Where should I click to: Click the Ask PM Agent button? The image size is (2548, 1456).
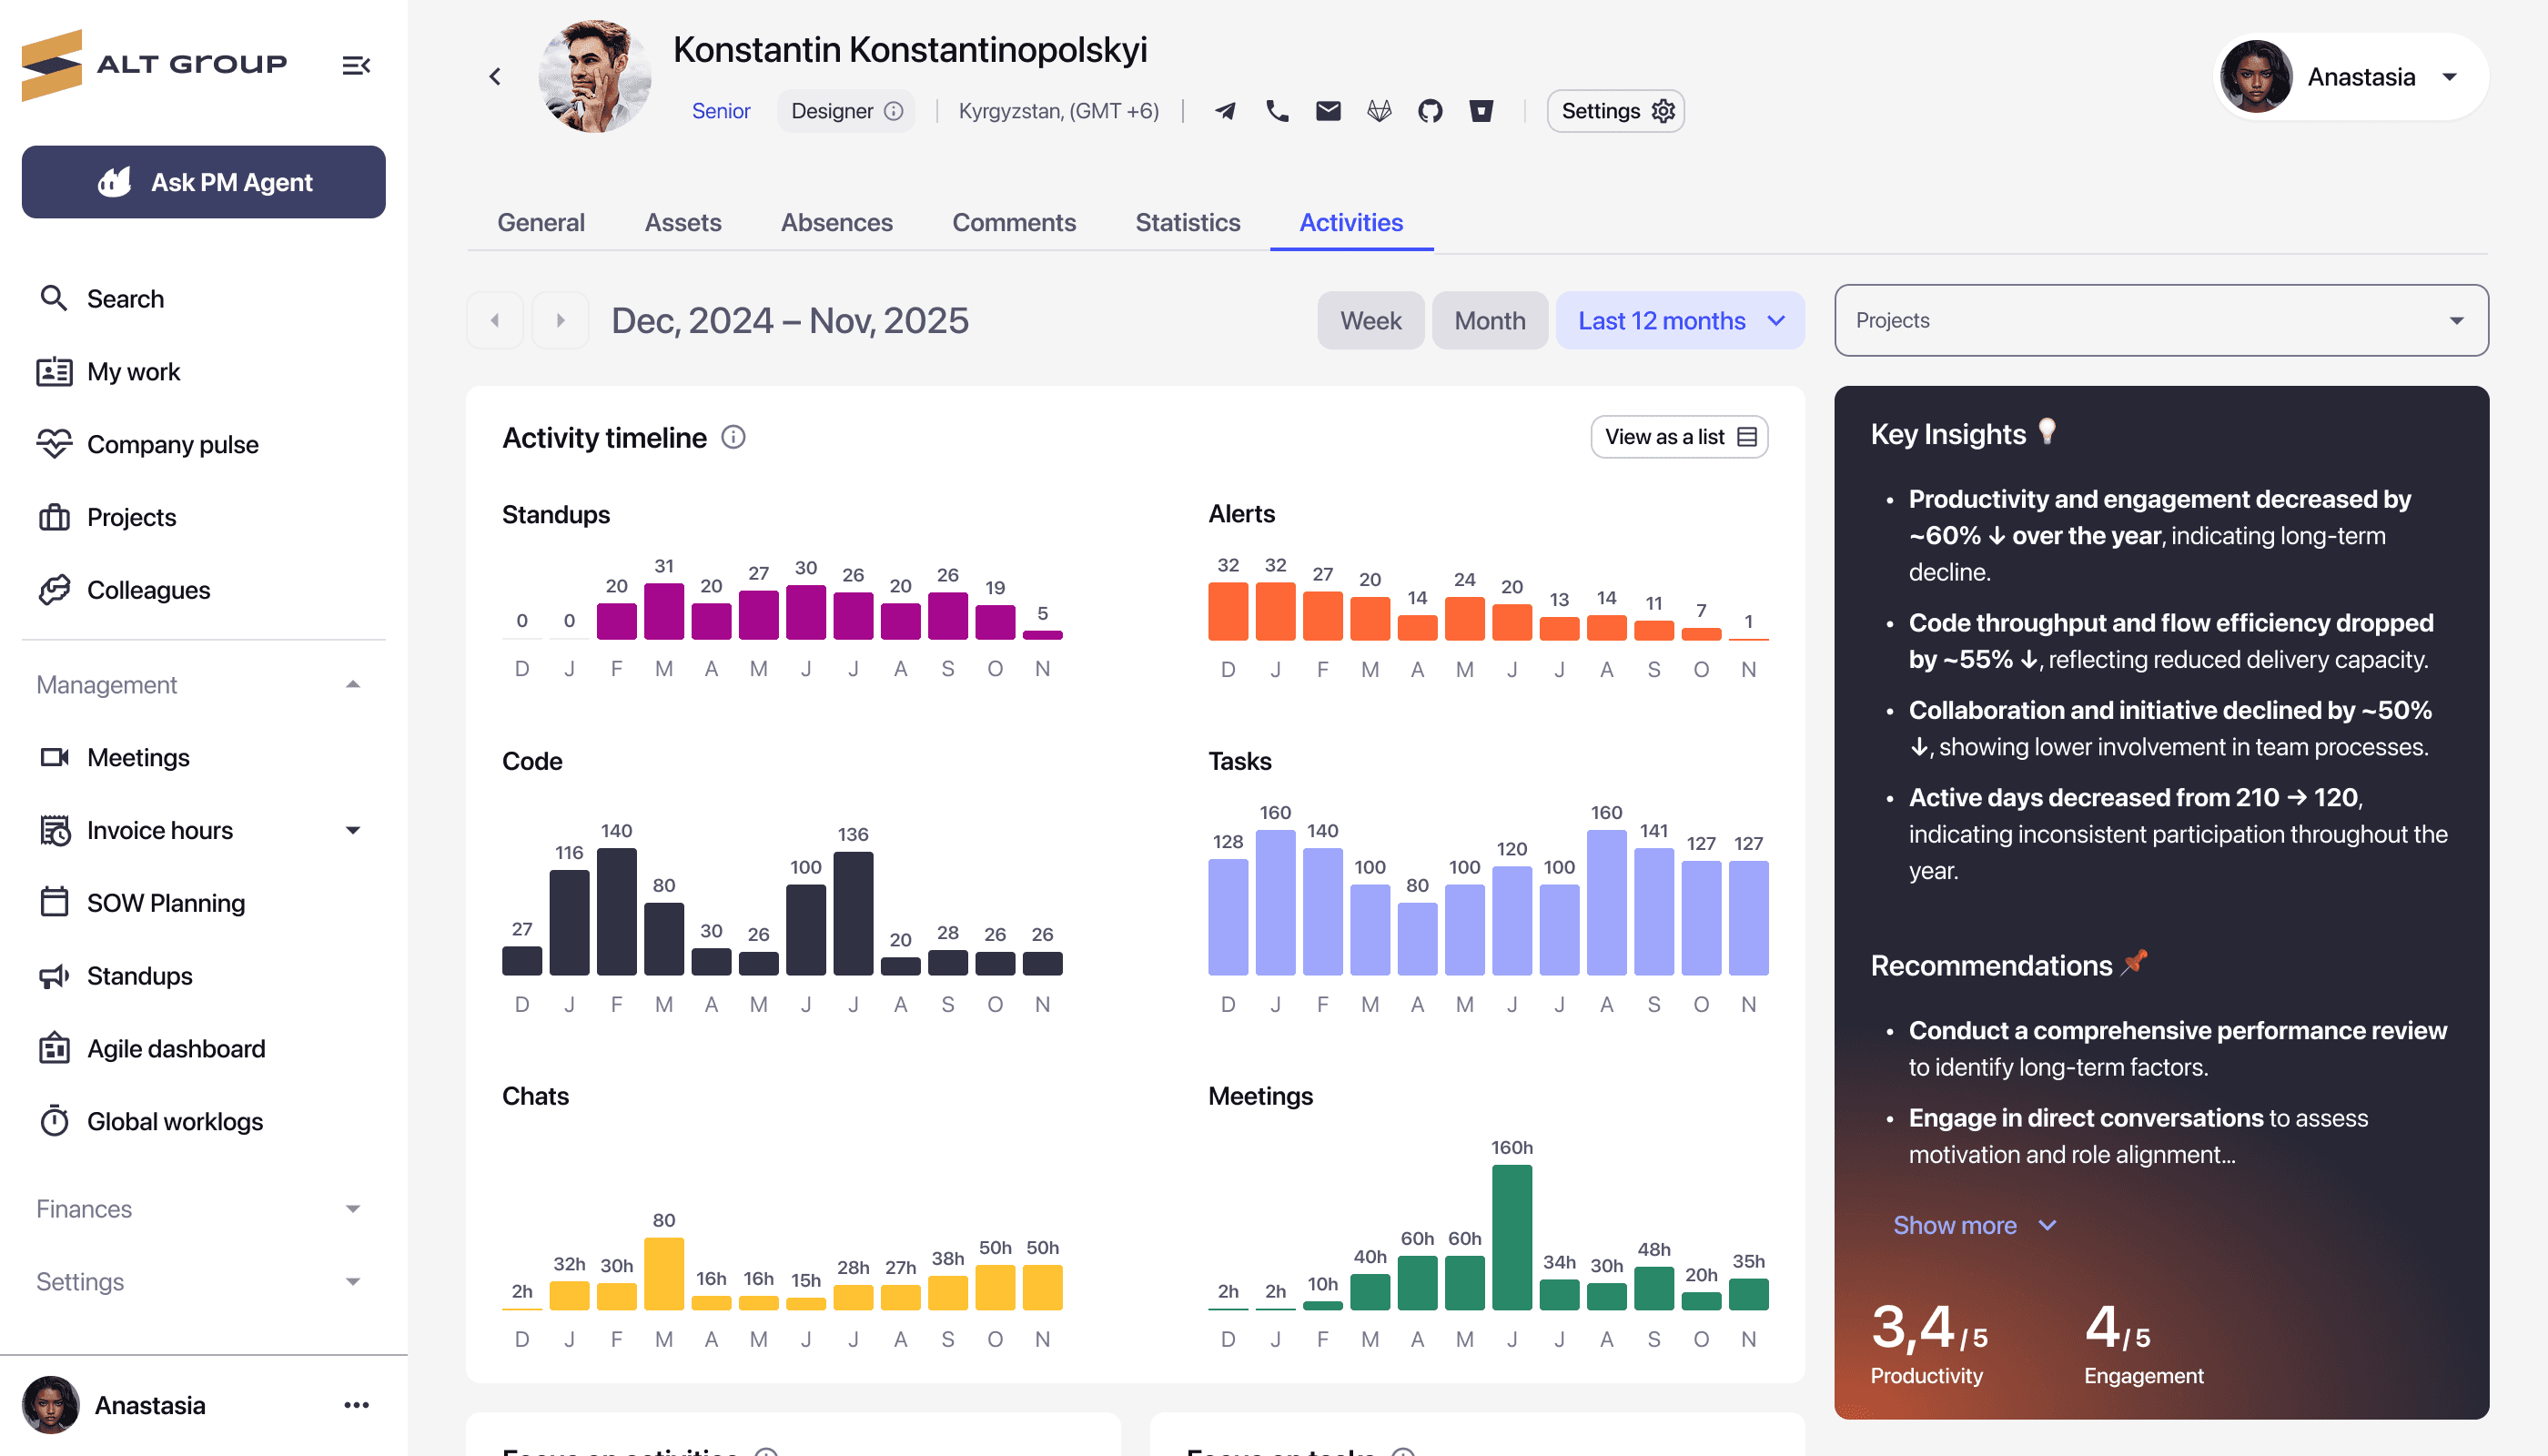(x=204, y=182)
